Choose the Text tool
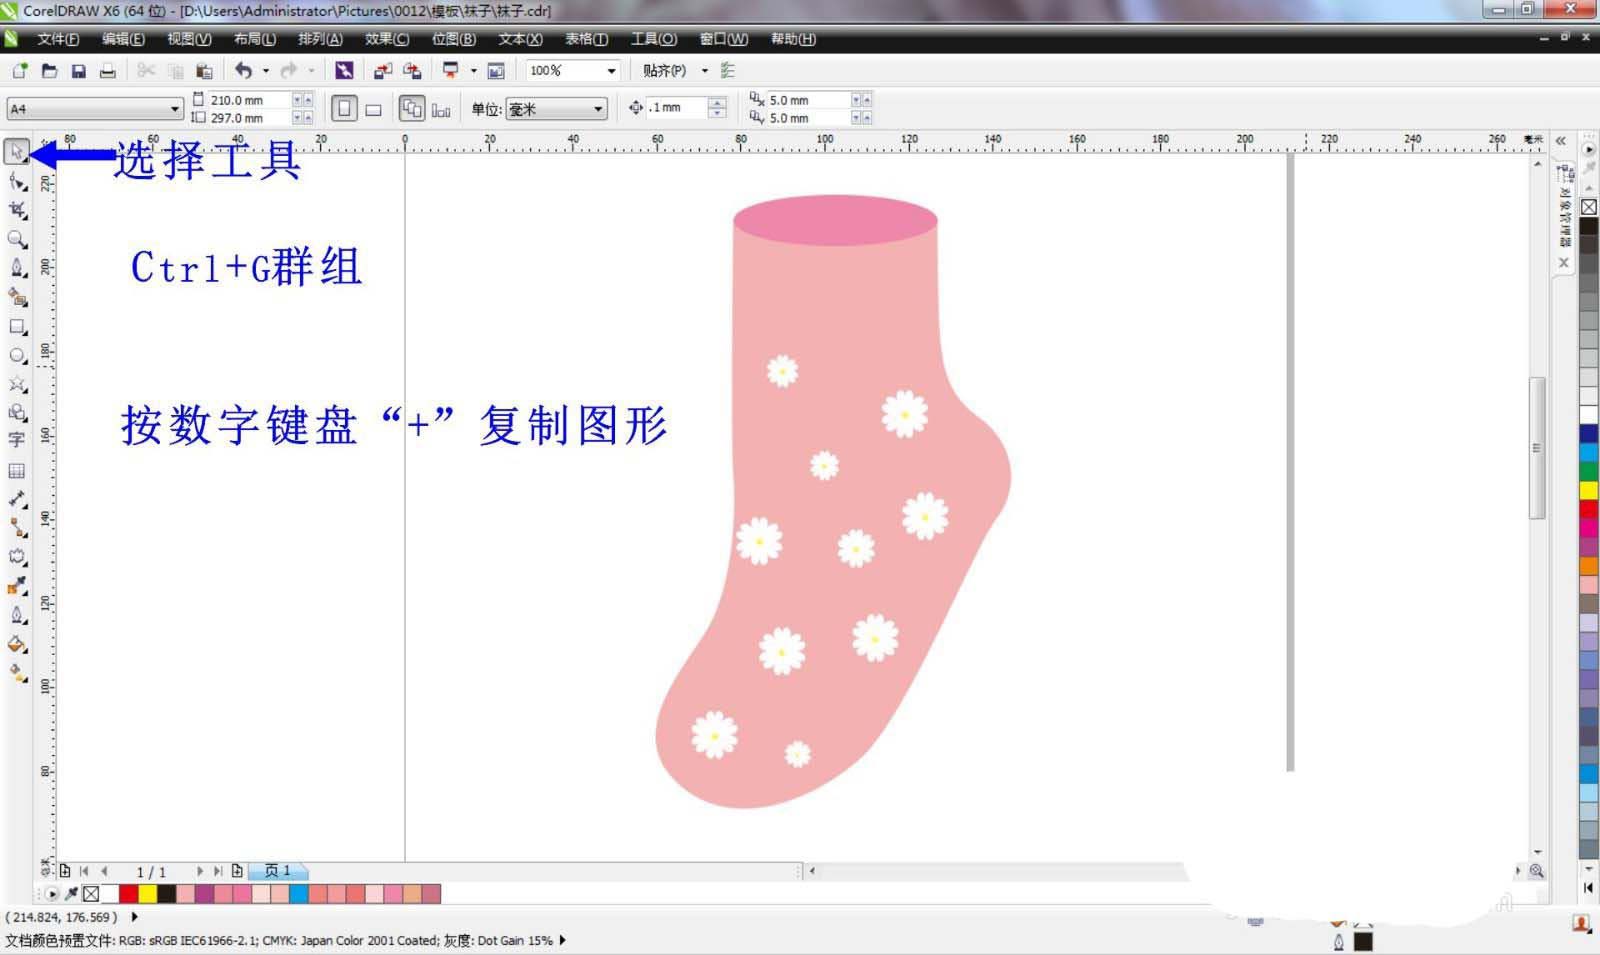 click(17, 437)
